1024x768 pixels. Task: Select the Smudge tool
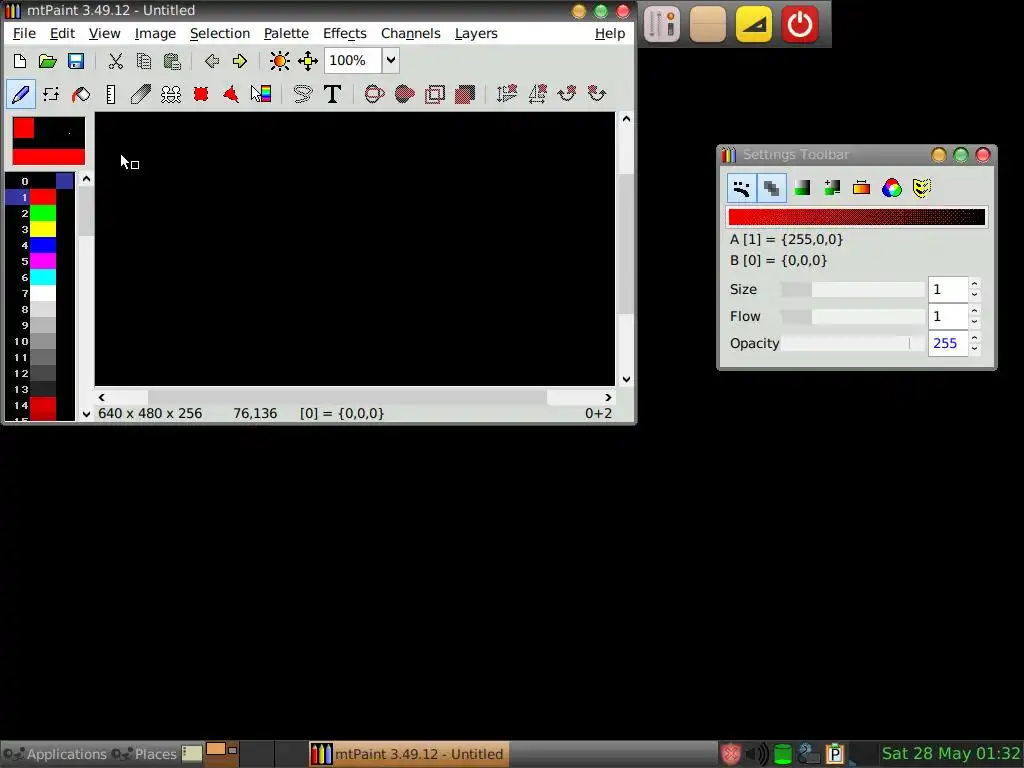coord(140,94)
